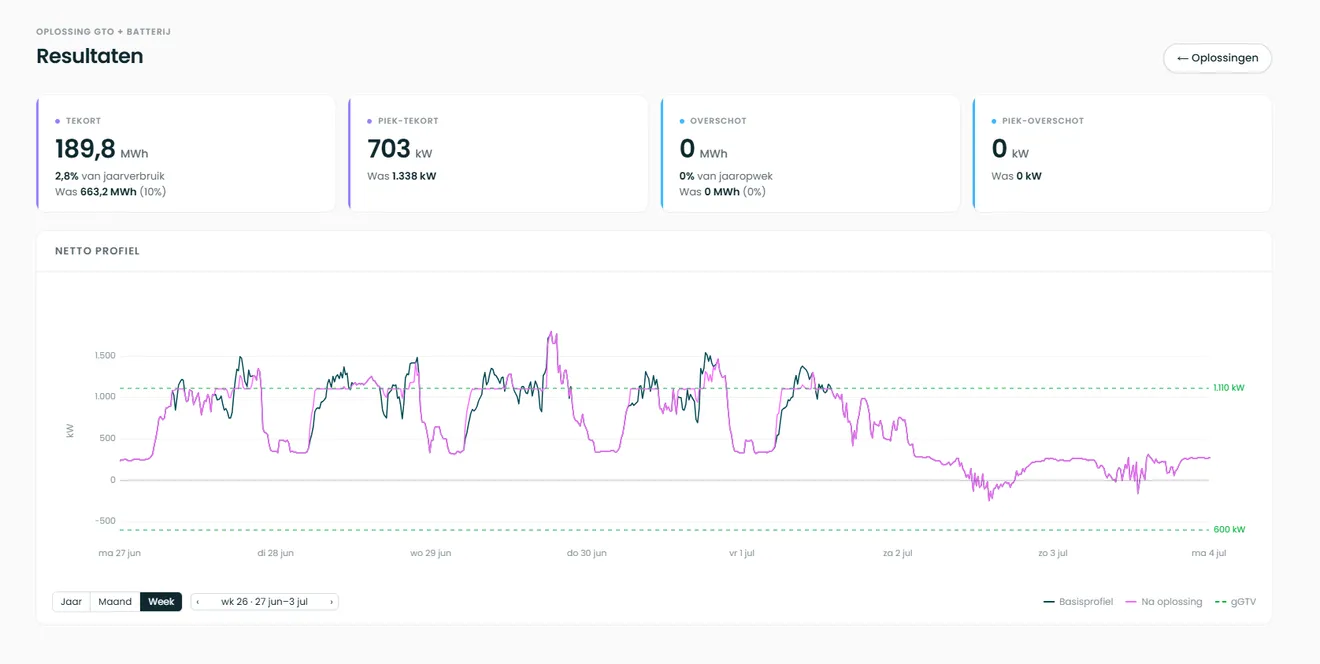Image resolution: width=1320 pixels, height=664 pixels.
Task: Click the 'zo 3 jul' axis date
Action: (x=1054, y=552)
